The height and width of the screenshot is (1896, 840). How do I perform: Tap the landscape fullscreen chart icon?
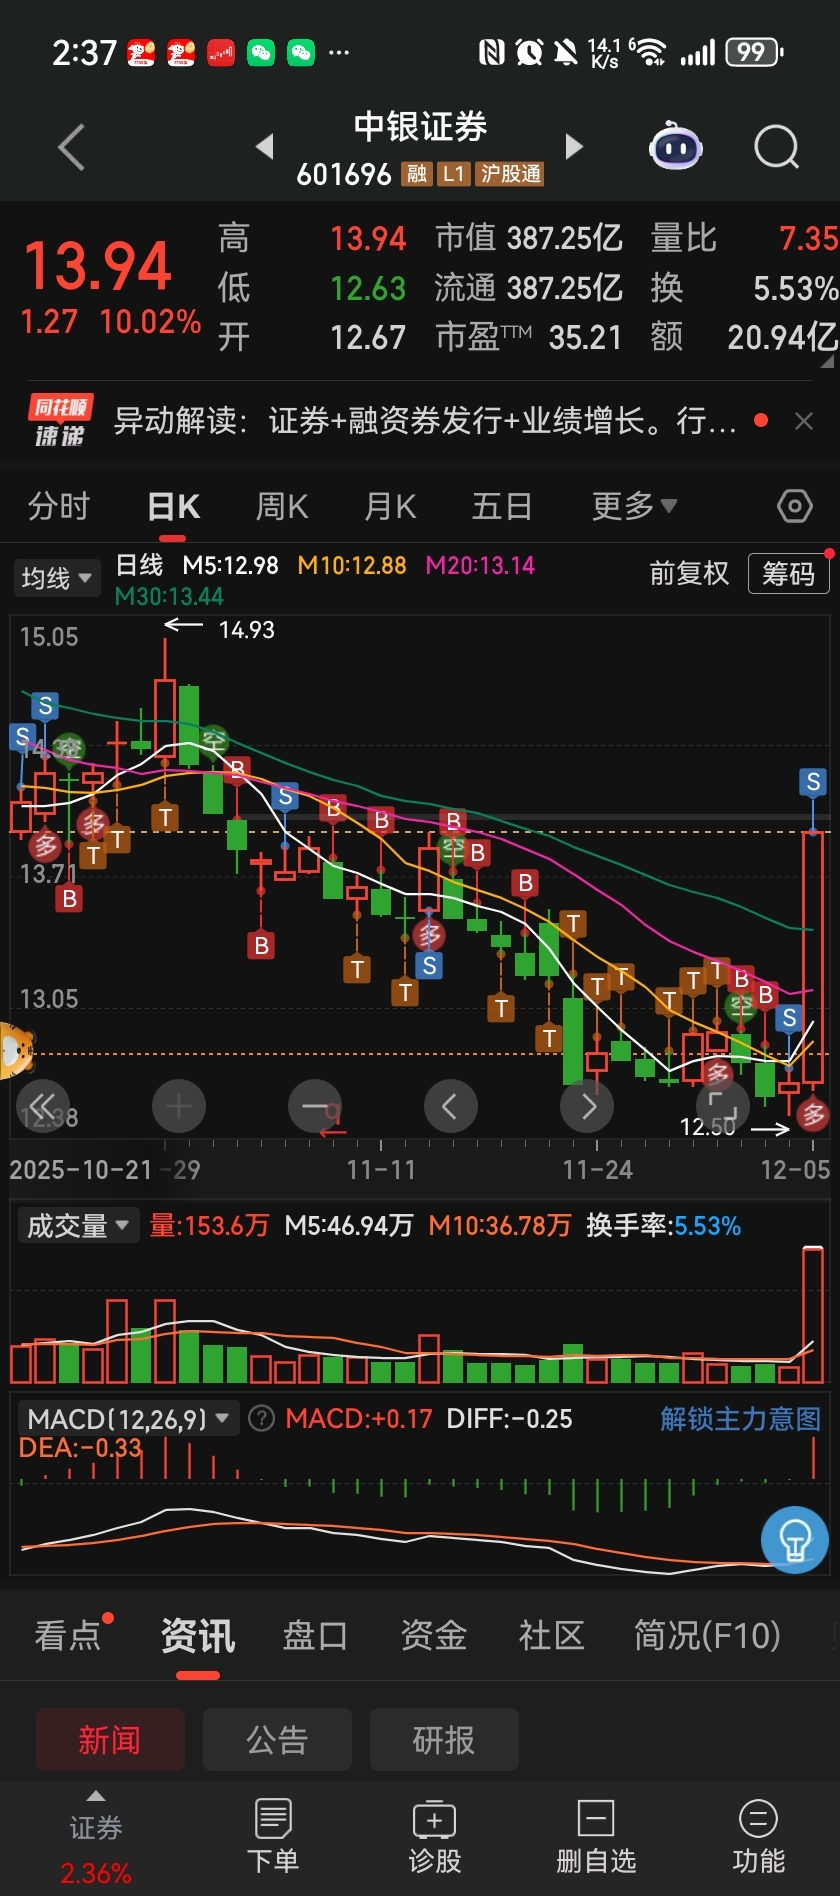[723, 1106]
